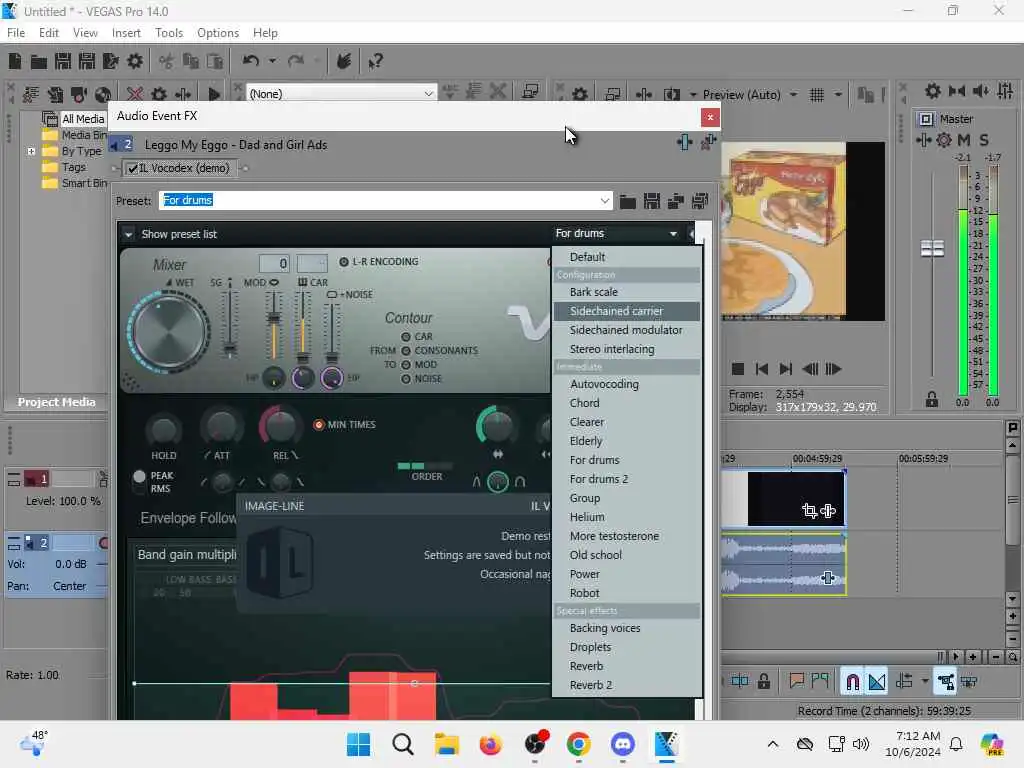Open the File menu
1024x768 pixels.
pyautogui.click(x=16, y=33)
